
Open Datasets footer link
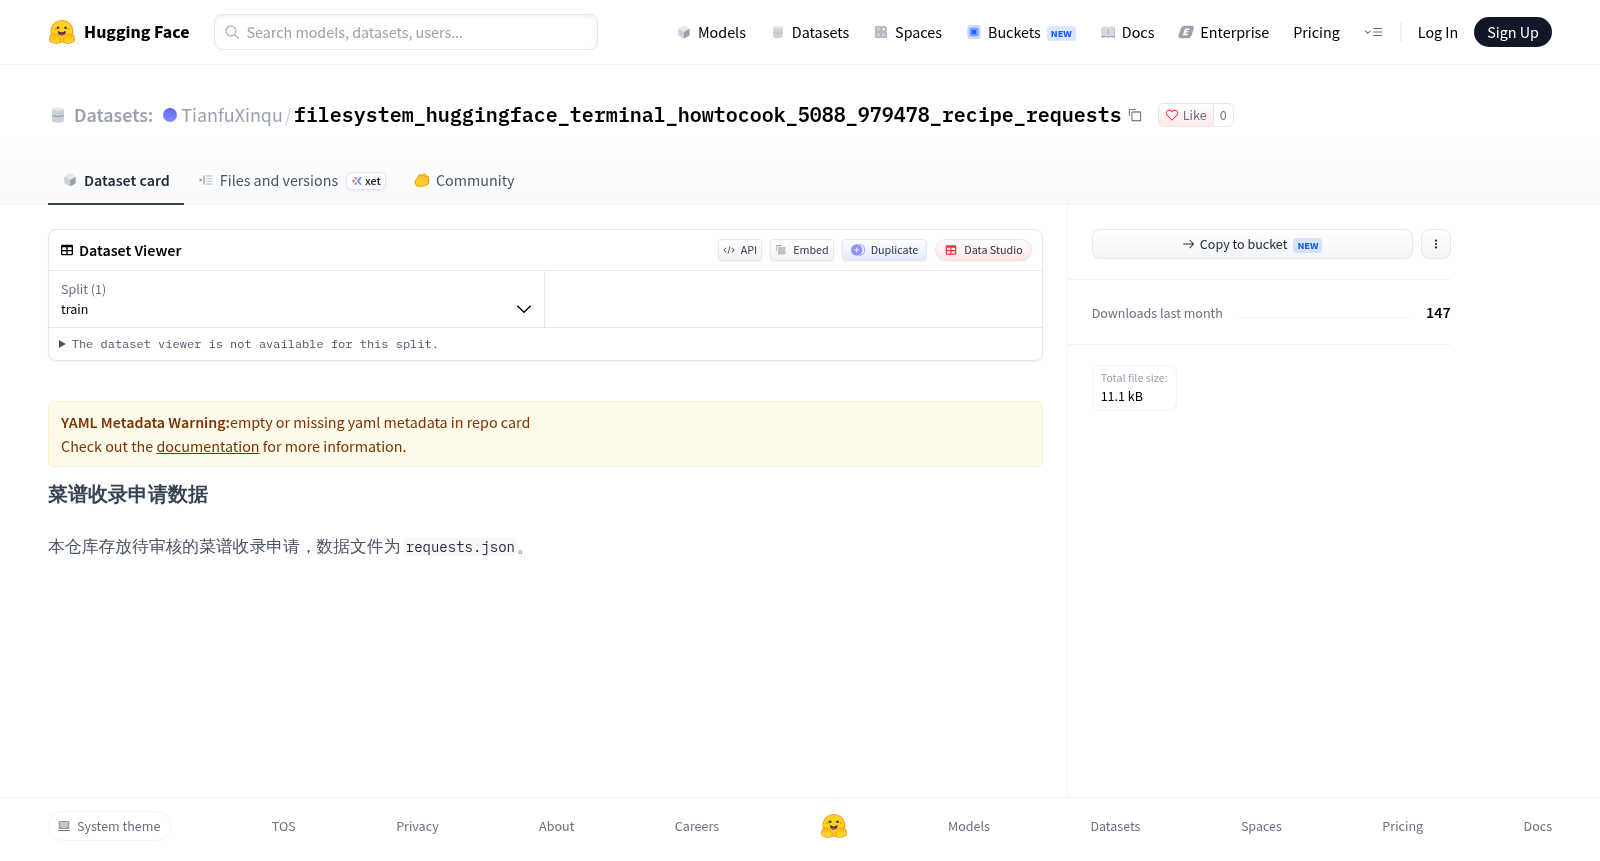coord(1115,826)
